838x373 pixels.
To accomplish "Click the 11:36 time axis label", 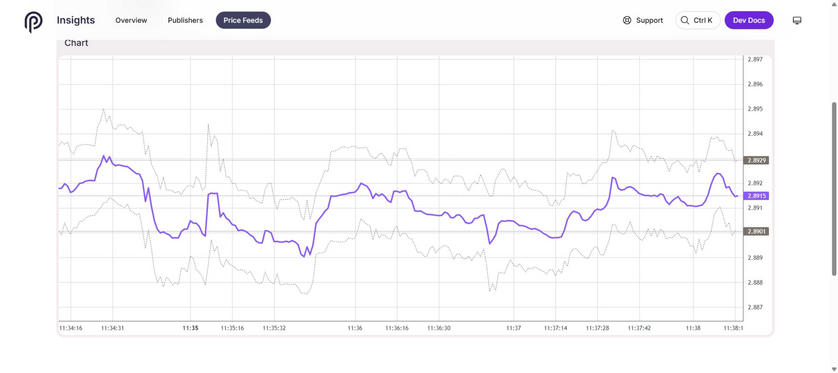I will (355, 328).
